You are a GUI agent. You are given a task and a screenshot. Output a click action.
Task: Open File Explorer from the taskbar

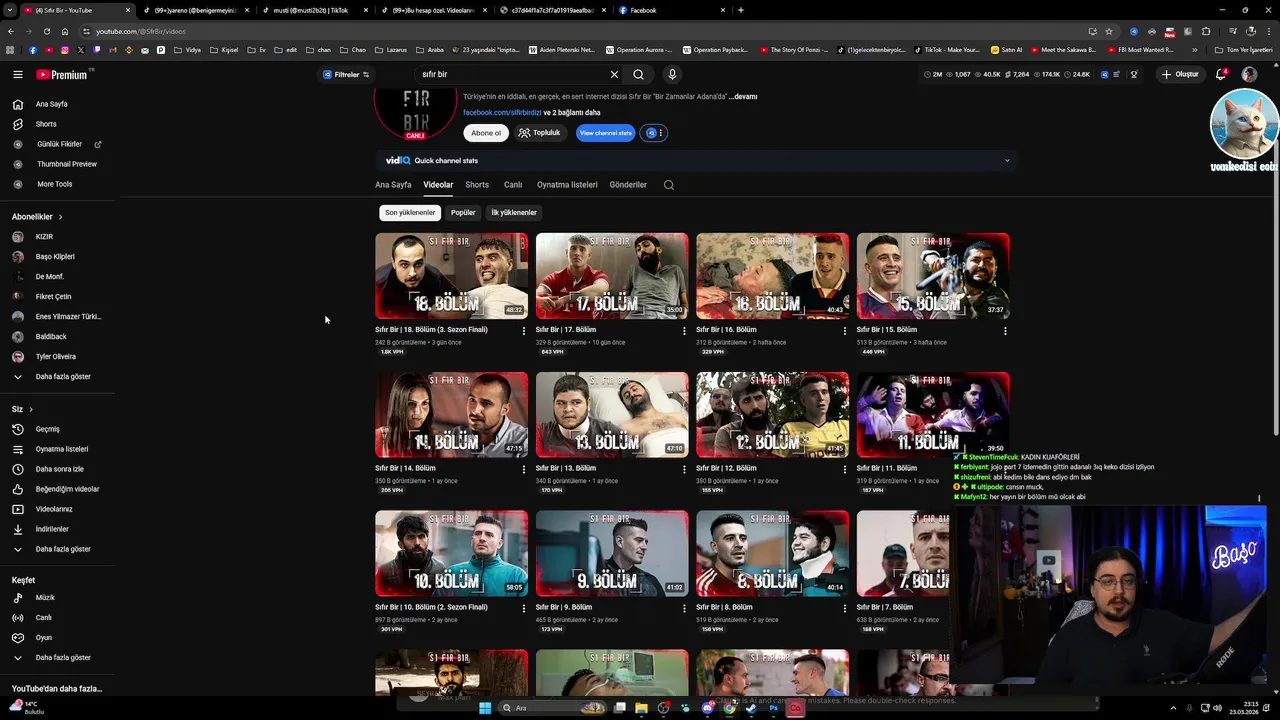(641, 708)
